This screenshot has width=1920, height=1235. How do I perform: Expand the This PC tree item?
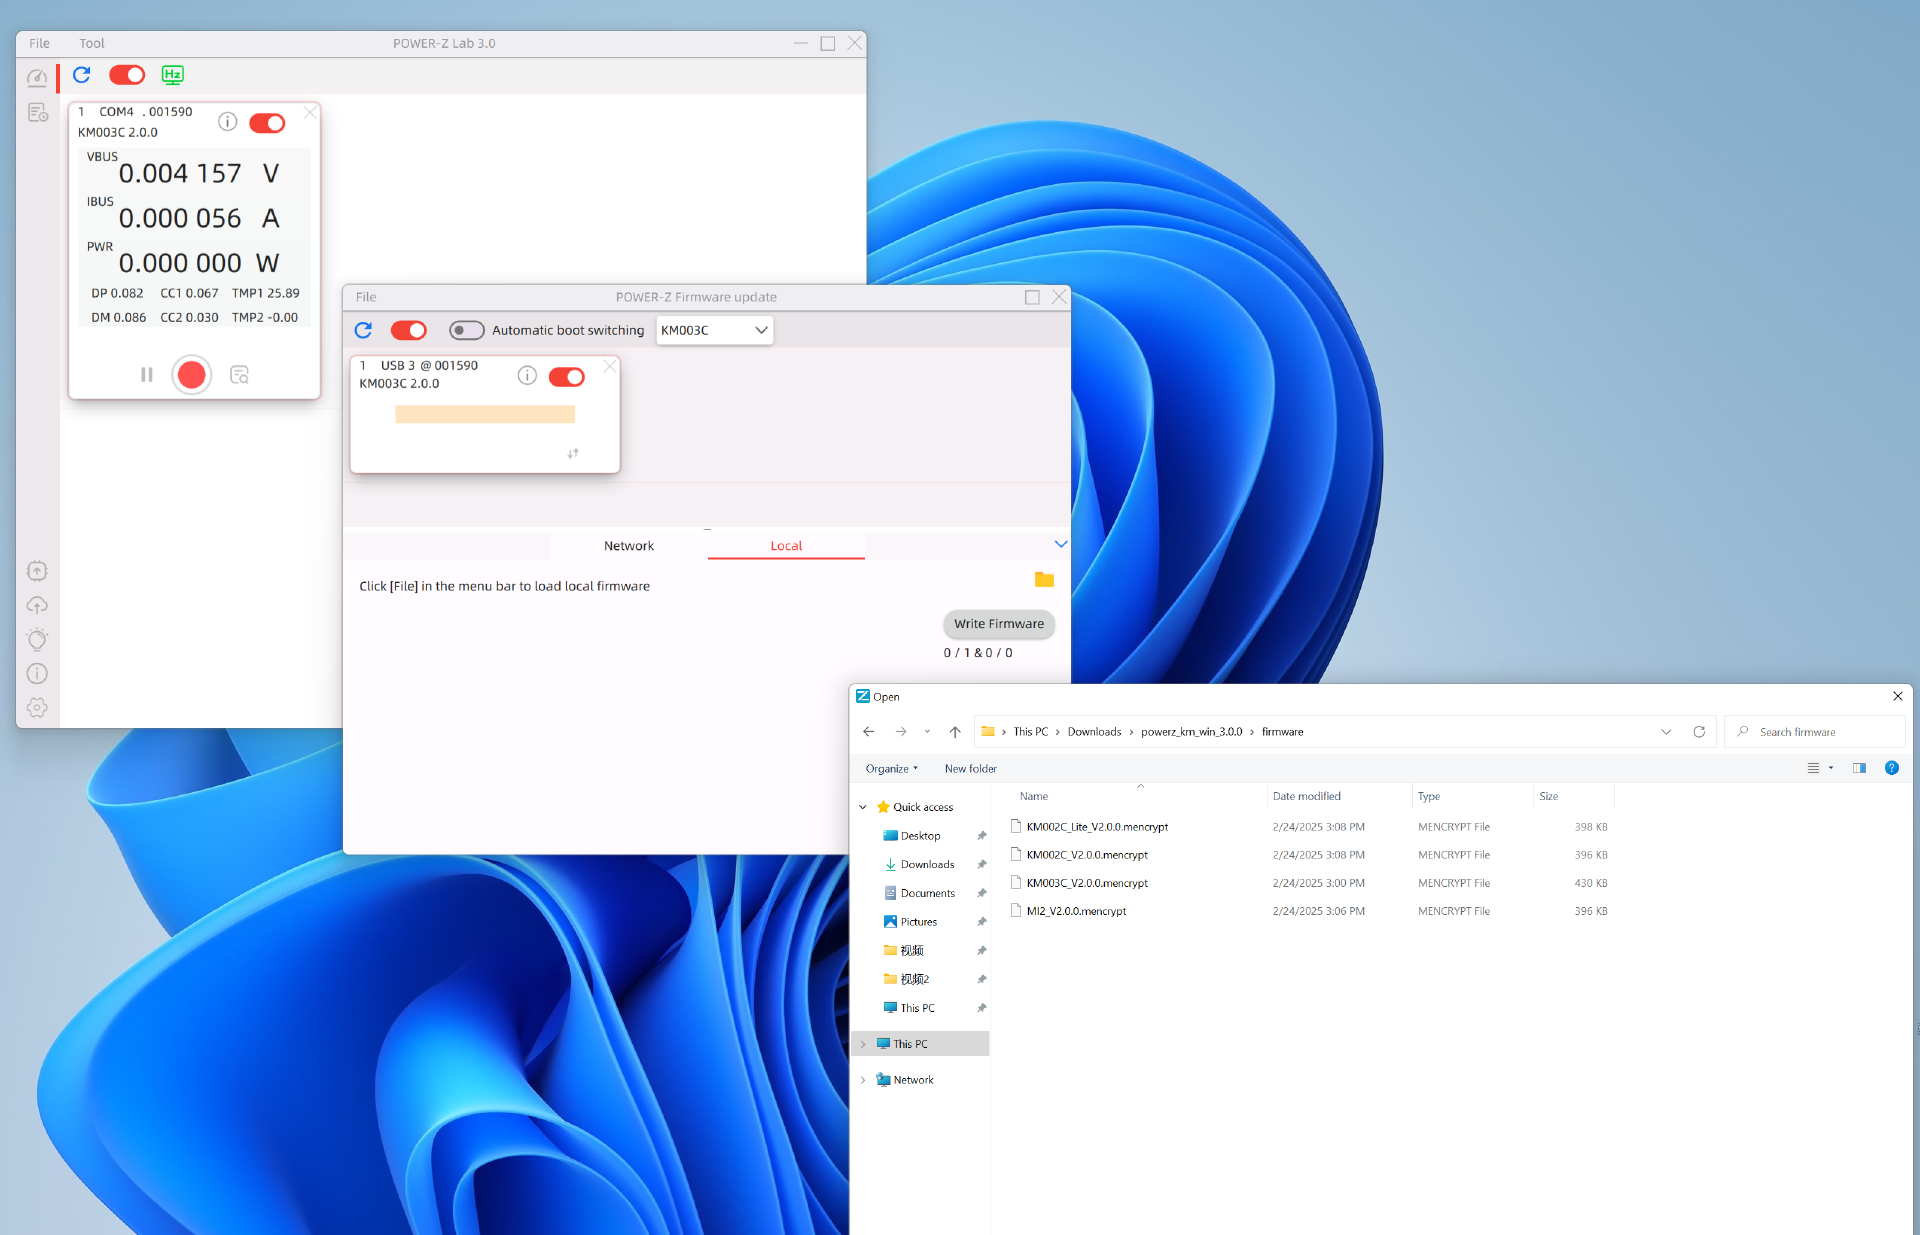(864, 1043)
